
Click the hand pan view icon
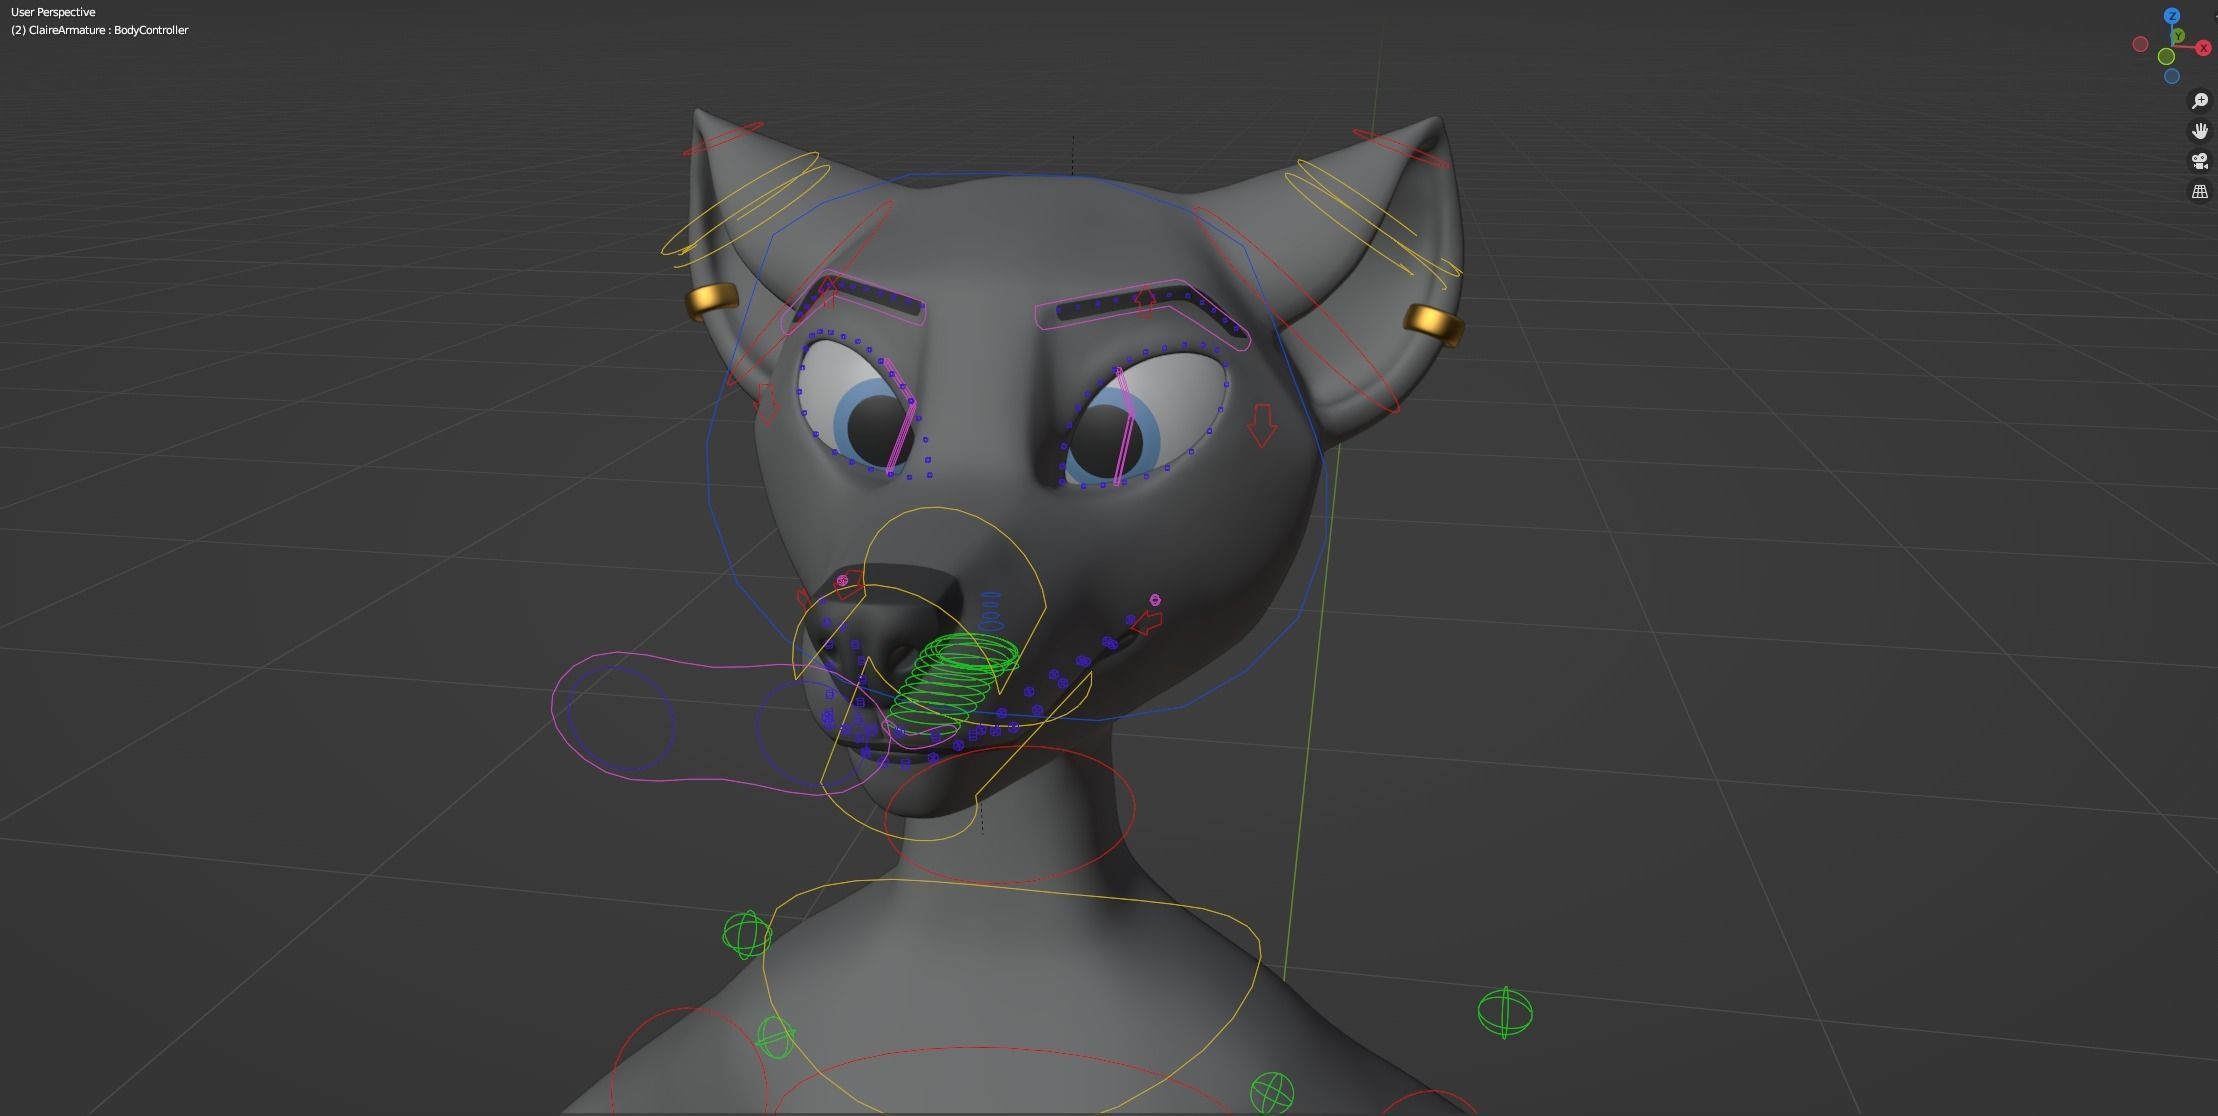[2200, 131]
